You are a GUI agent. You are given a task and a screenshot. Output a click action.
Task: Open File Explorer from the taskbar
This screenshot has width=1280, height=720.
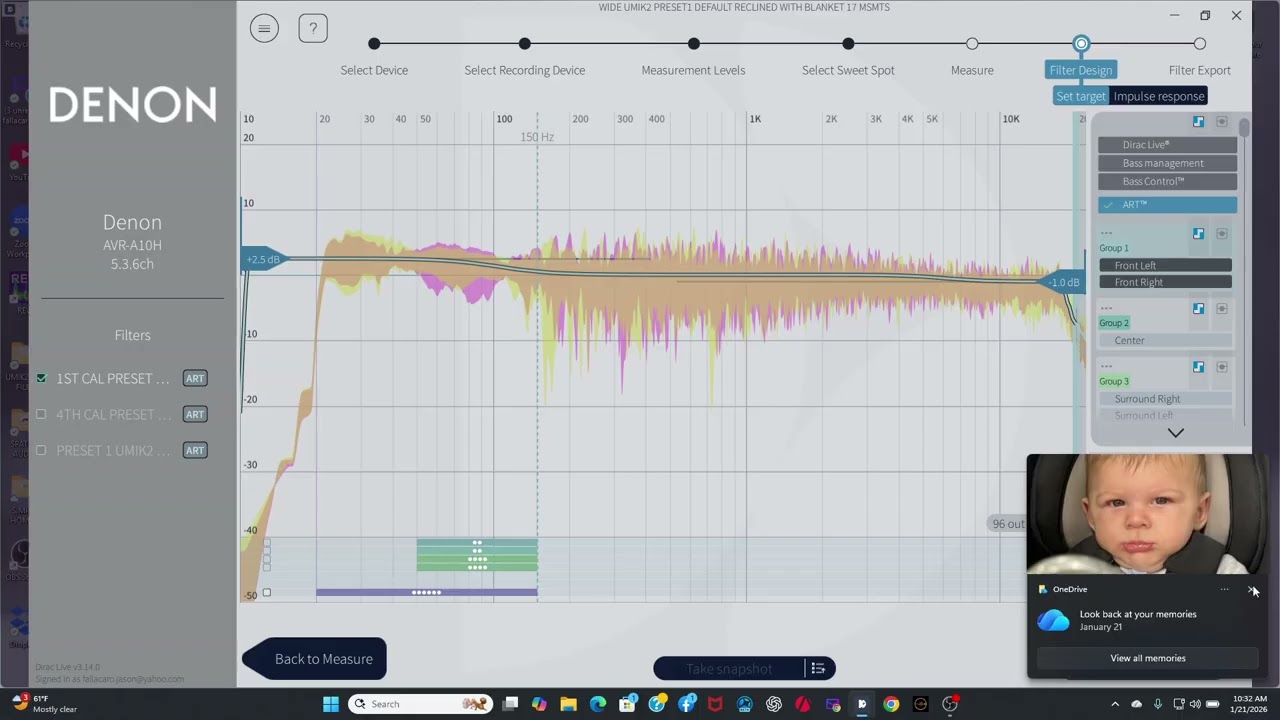click(568, 704)
